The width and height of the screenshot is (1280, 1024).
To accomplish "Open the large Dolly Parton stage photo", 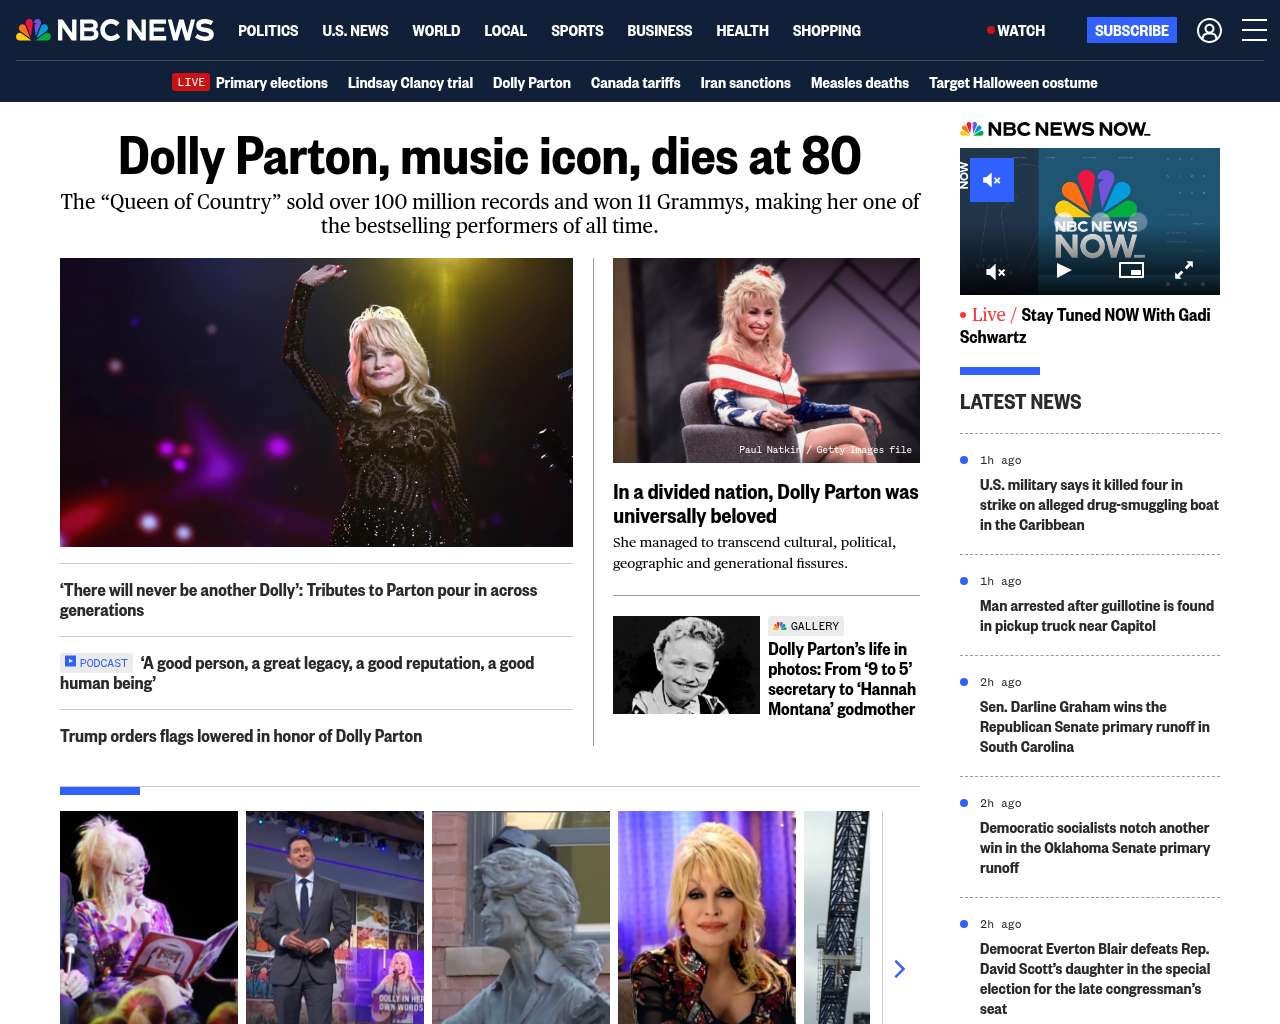I will point(316,402).
